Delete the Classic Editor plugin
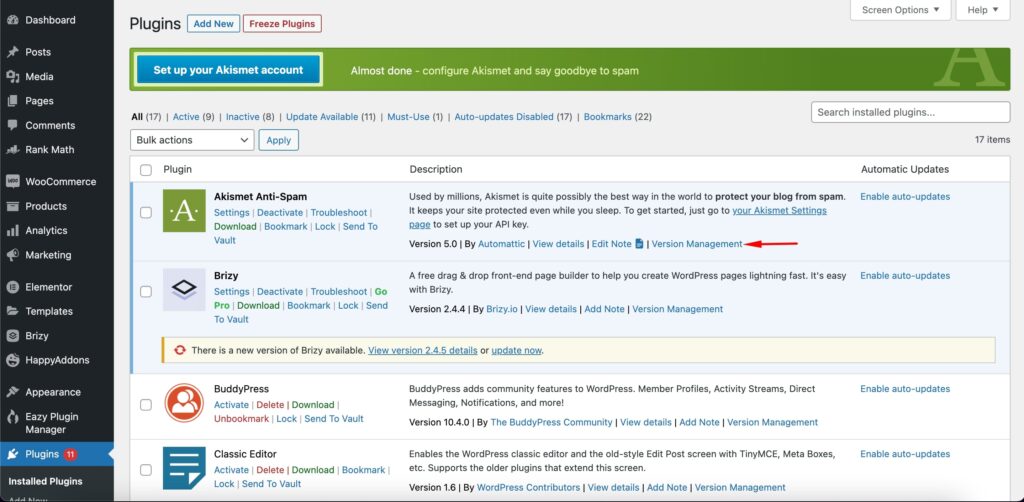Image resolution: width=1024 pixels, height=502 pixels. (x=270, y=470)
